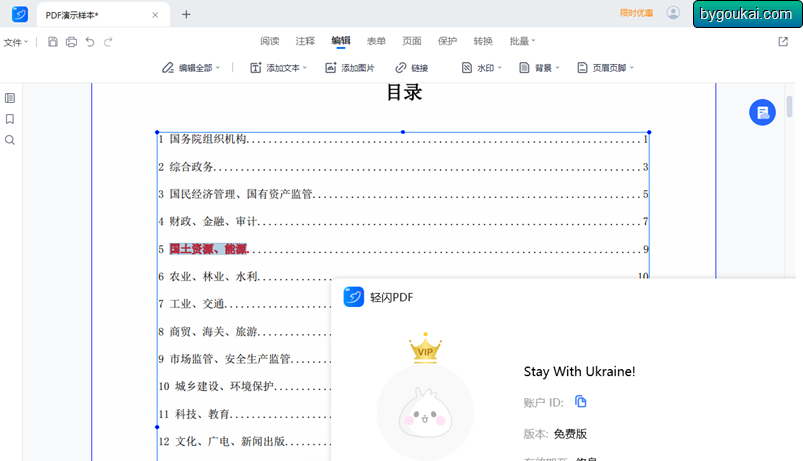Image resolution: width=803 pixels, height=461 pixels.
Task: Open the 水印 watermark dropdown
Action: click(482, 68)
